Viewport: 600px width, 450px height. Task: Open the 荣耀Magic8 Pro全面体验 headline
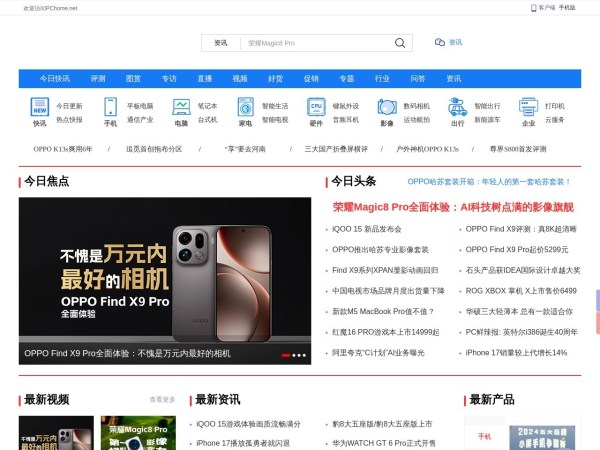coord(453,207)
